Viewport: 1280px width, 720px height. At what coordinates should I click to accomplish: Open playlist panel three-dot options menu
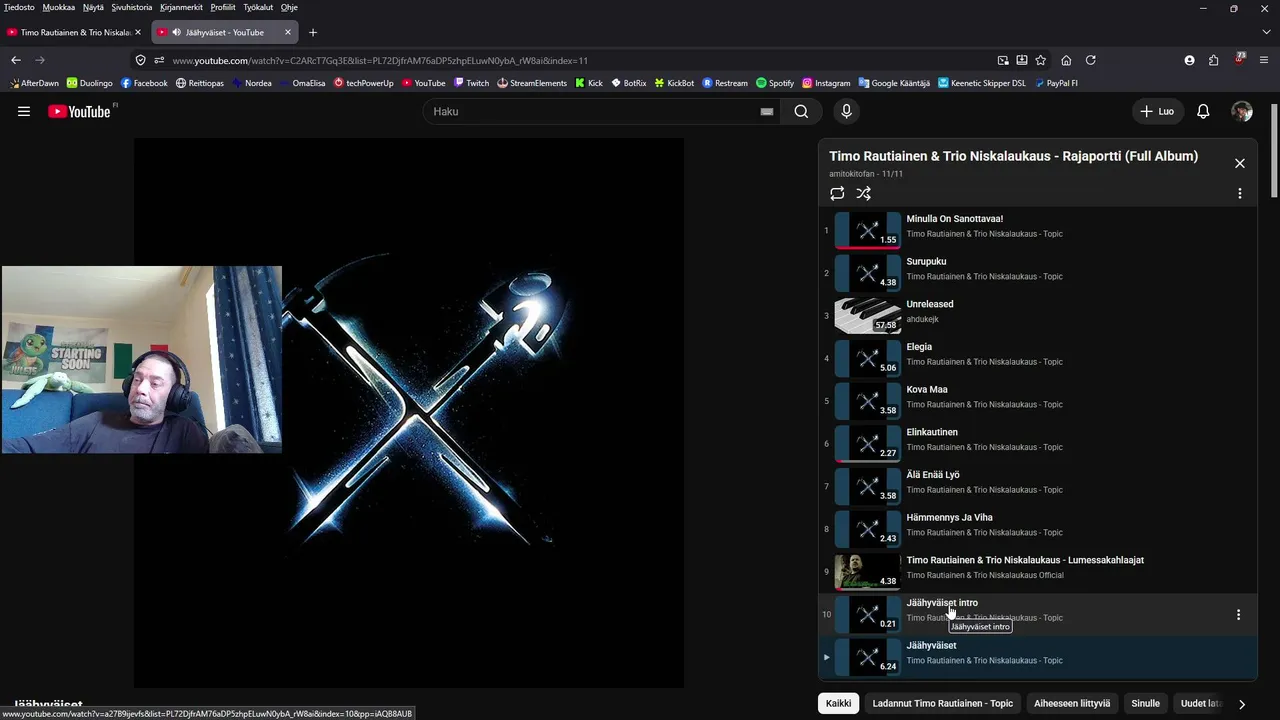(1240, 193)
